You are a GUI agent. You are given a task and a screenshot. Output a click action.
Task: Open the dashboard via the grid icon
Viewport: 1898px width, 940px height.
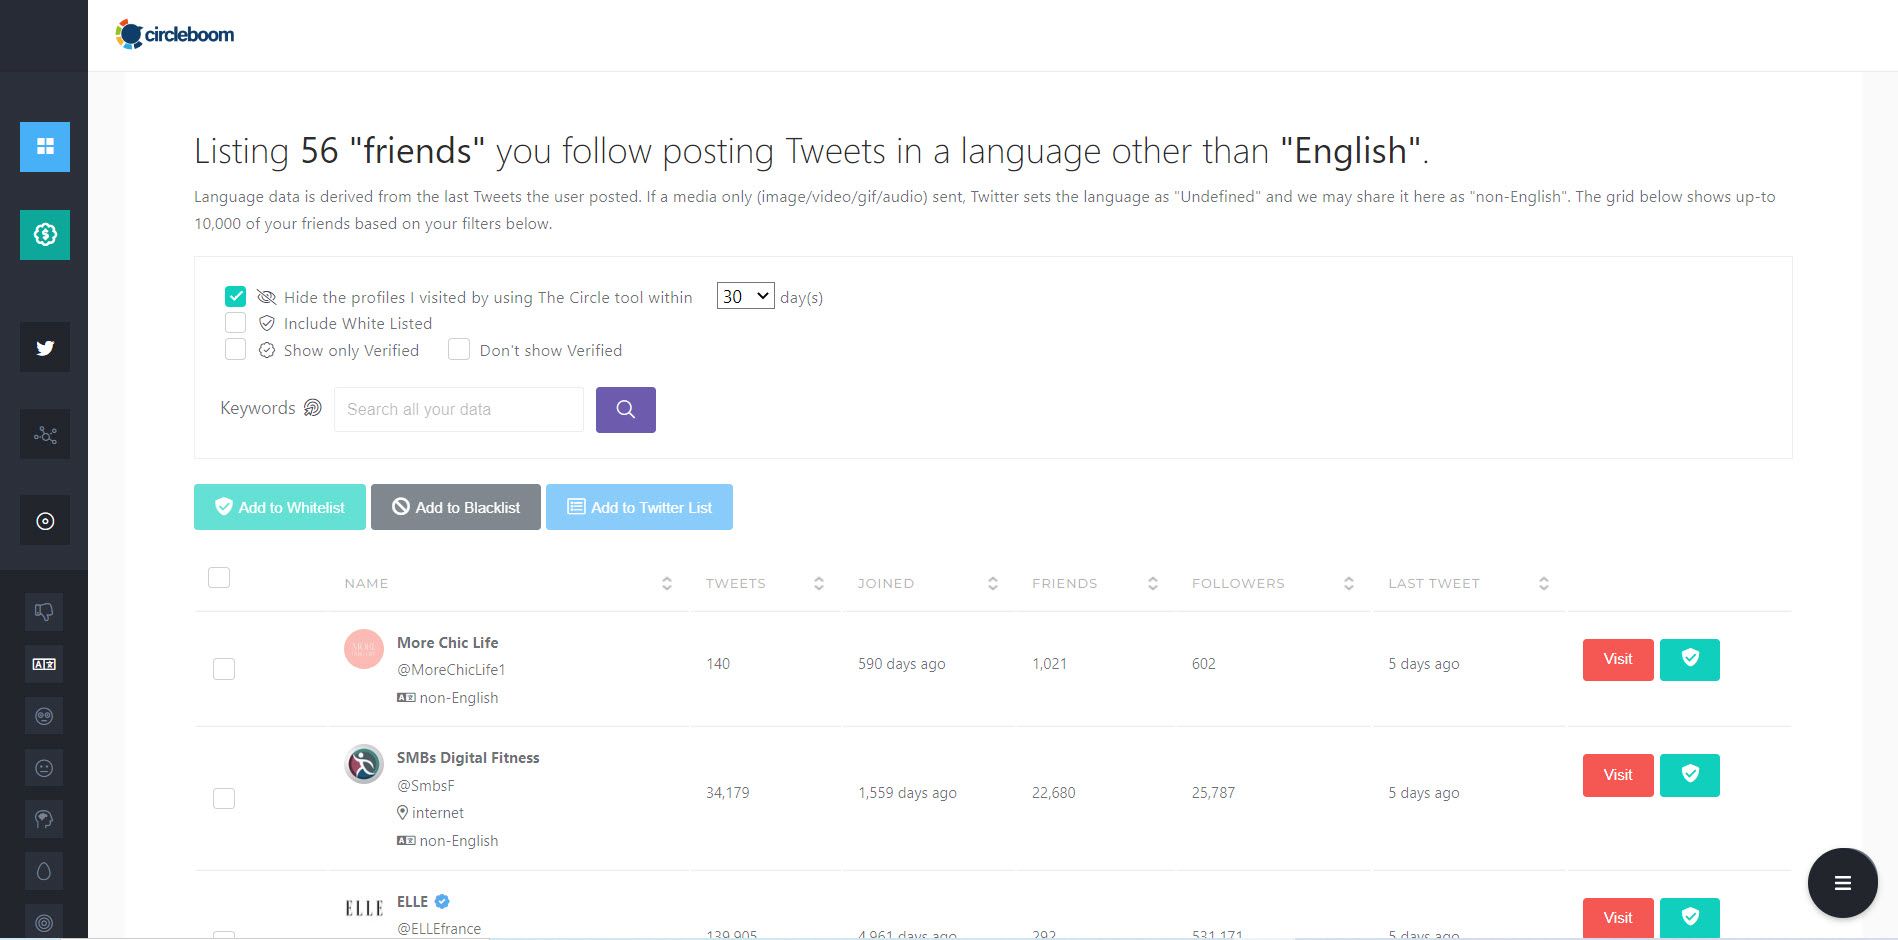pos(44,147)
